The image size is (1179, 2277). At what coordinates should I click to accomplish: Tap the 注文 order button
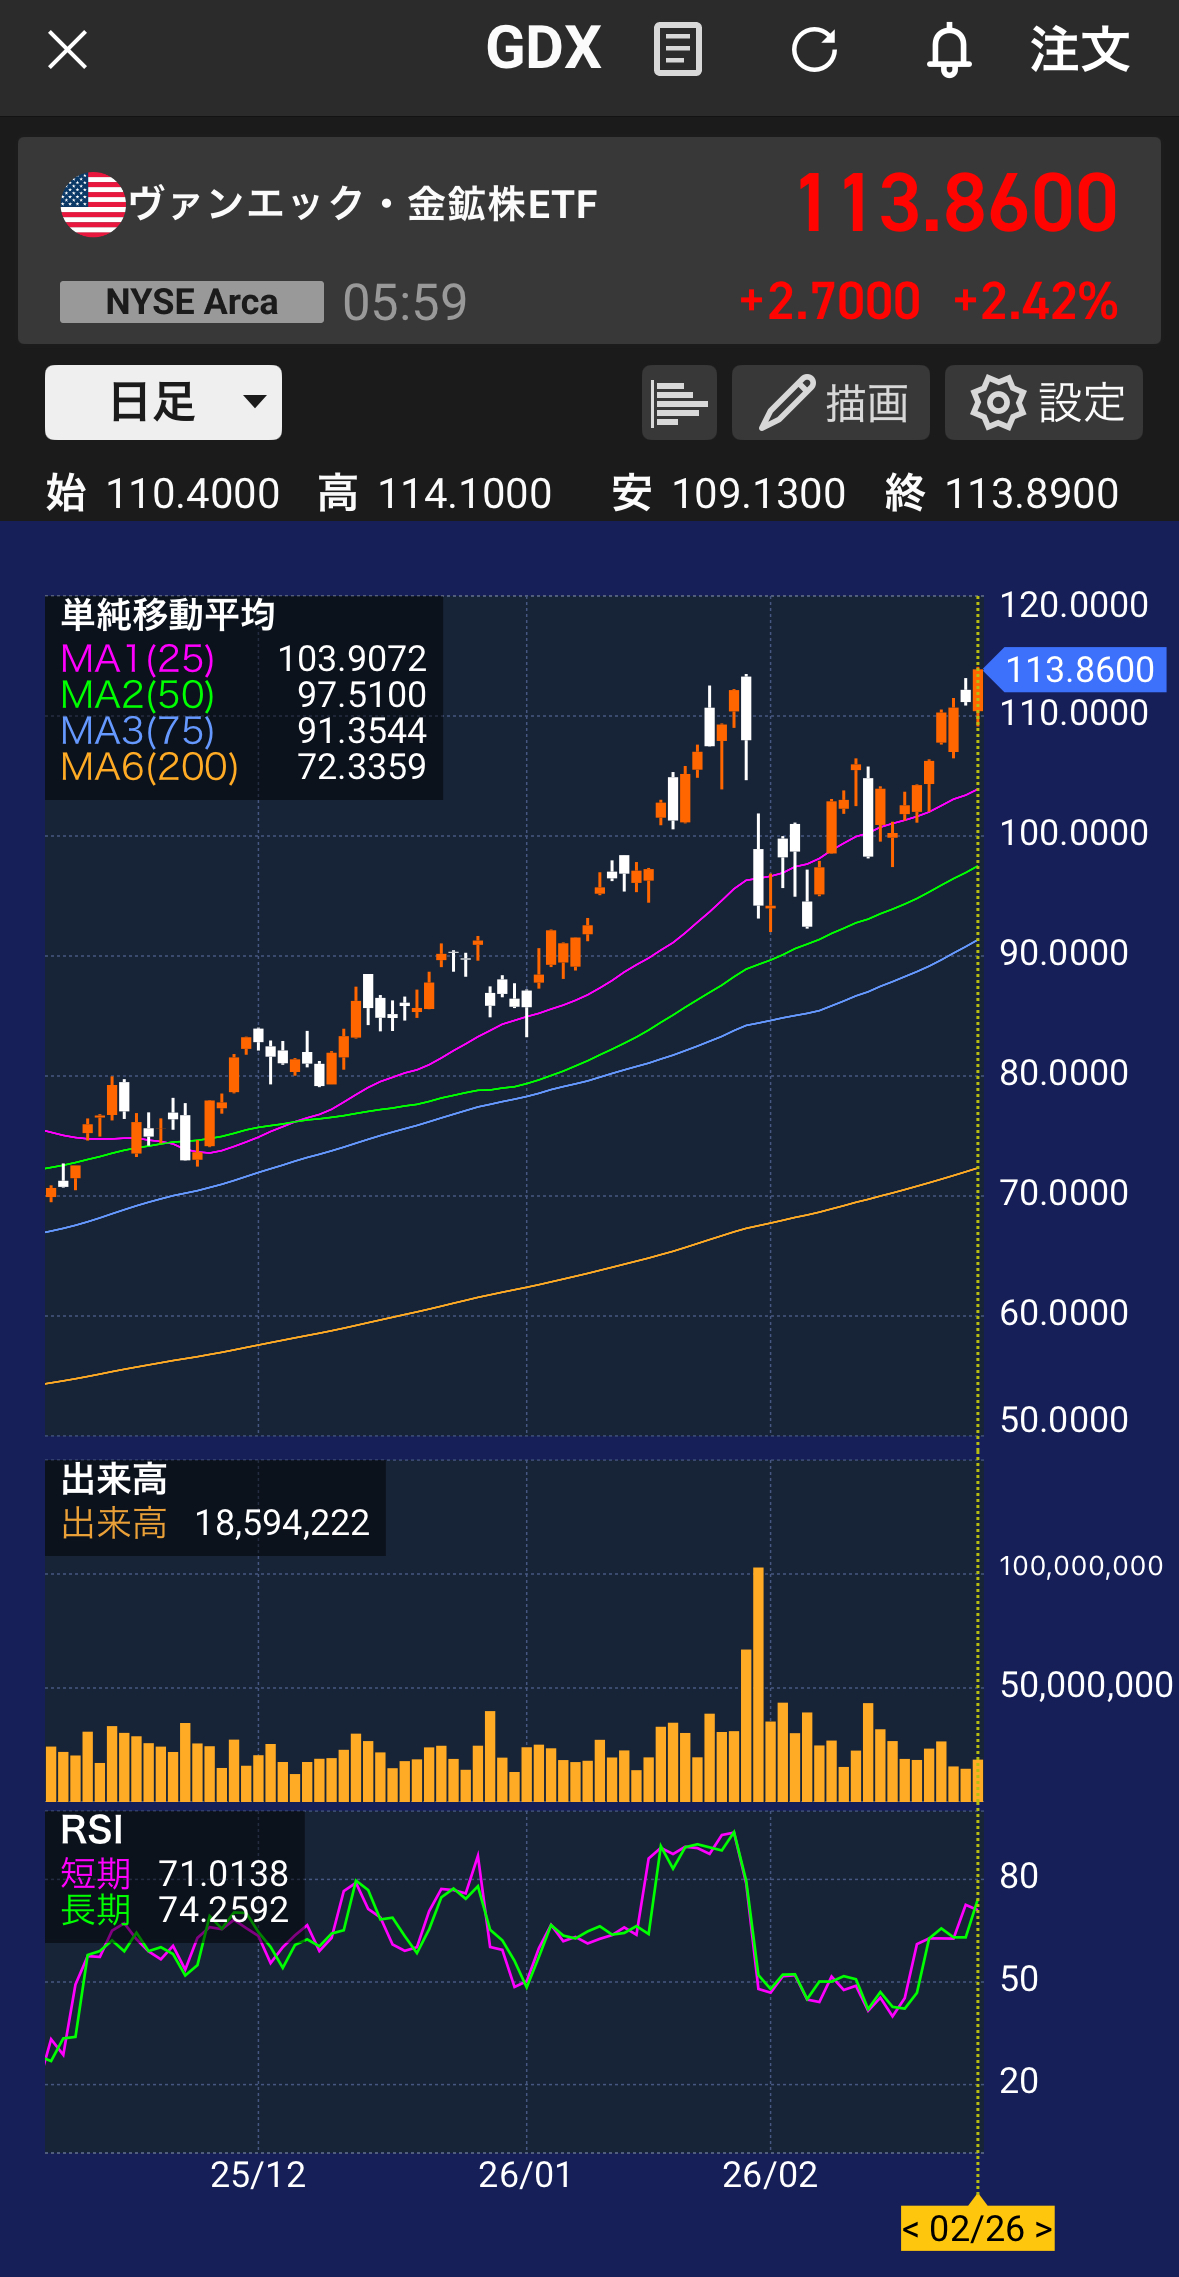pyautogui.click(x=1080, y=50)
